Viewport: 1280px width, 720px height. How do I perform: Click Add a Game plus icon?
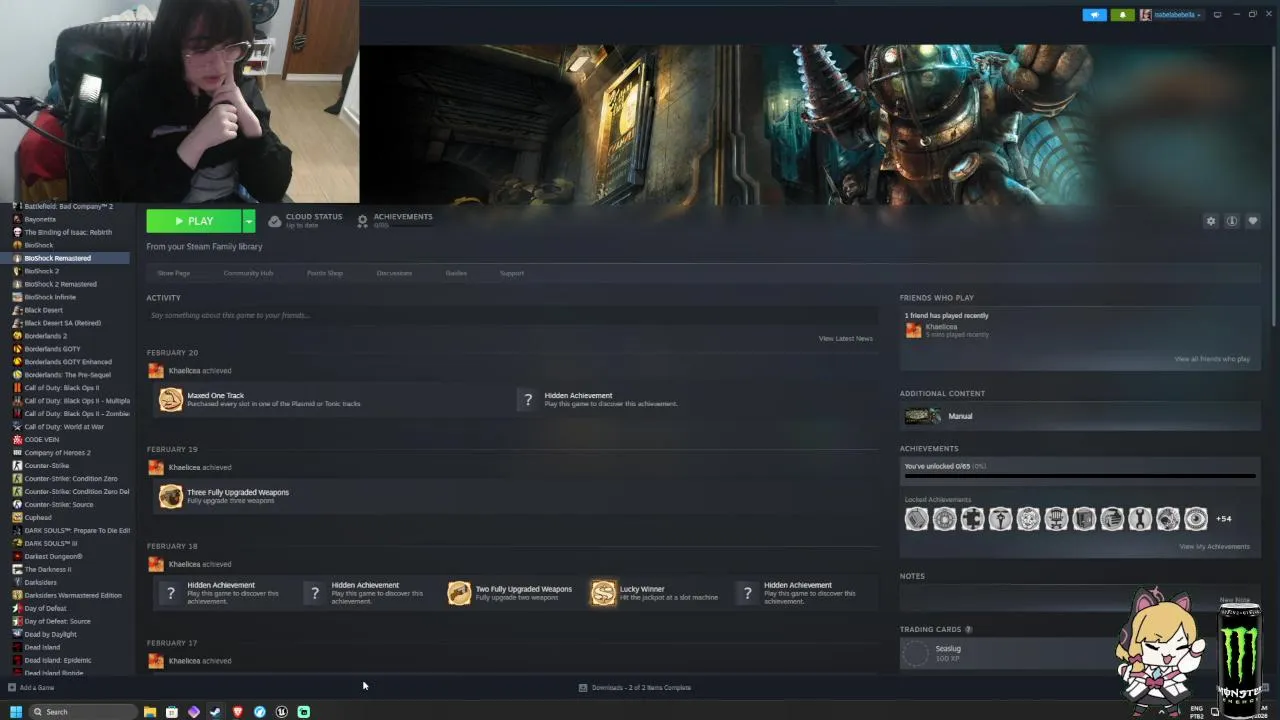click(x=12, y=688)
